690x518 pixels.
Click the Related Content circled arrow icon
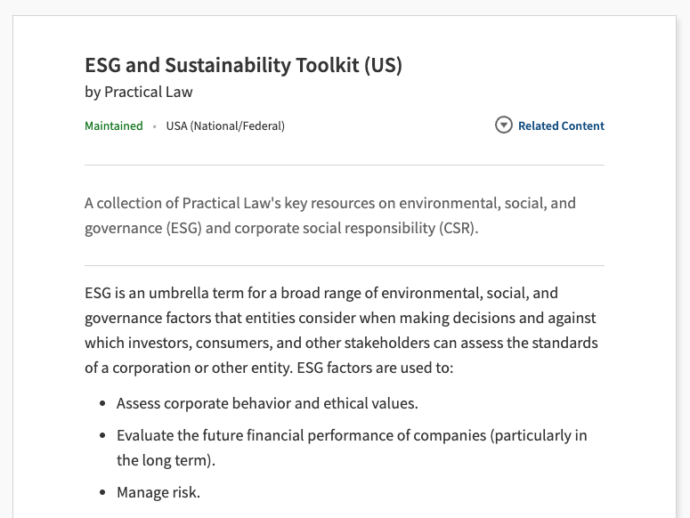[x=504, y=126]
